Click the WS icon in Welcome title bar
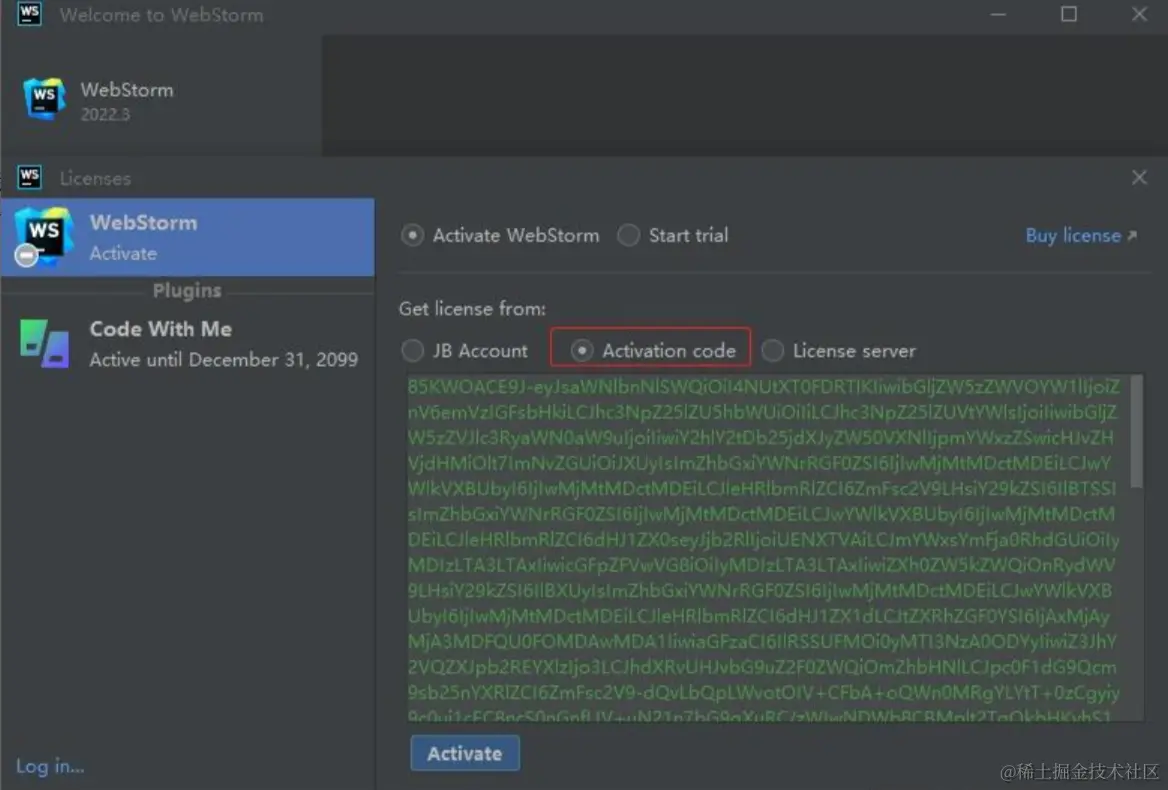 pos(29,14)
